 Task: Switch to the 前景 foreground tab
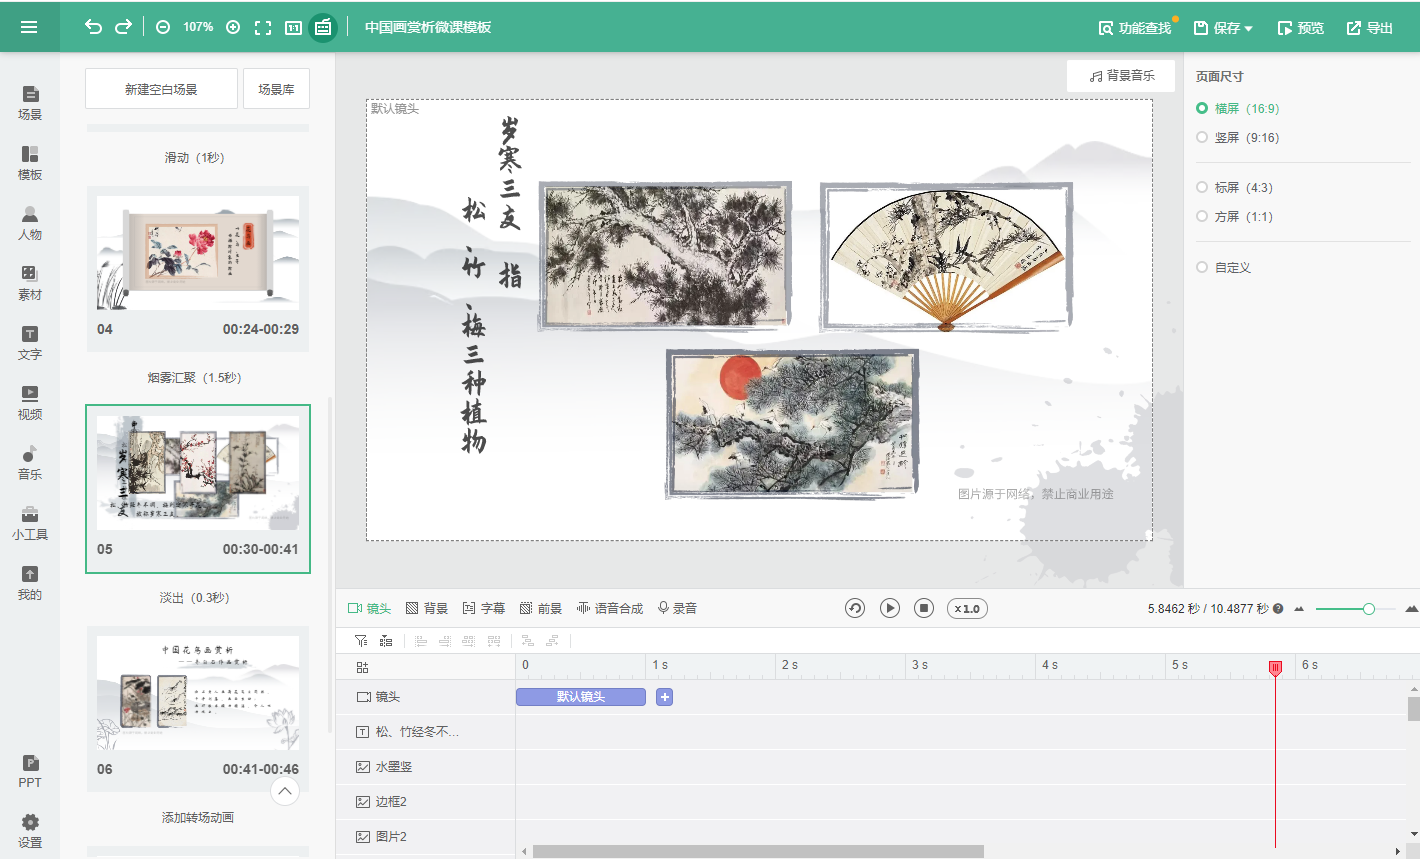click(541, 608)
